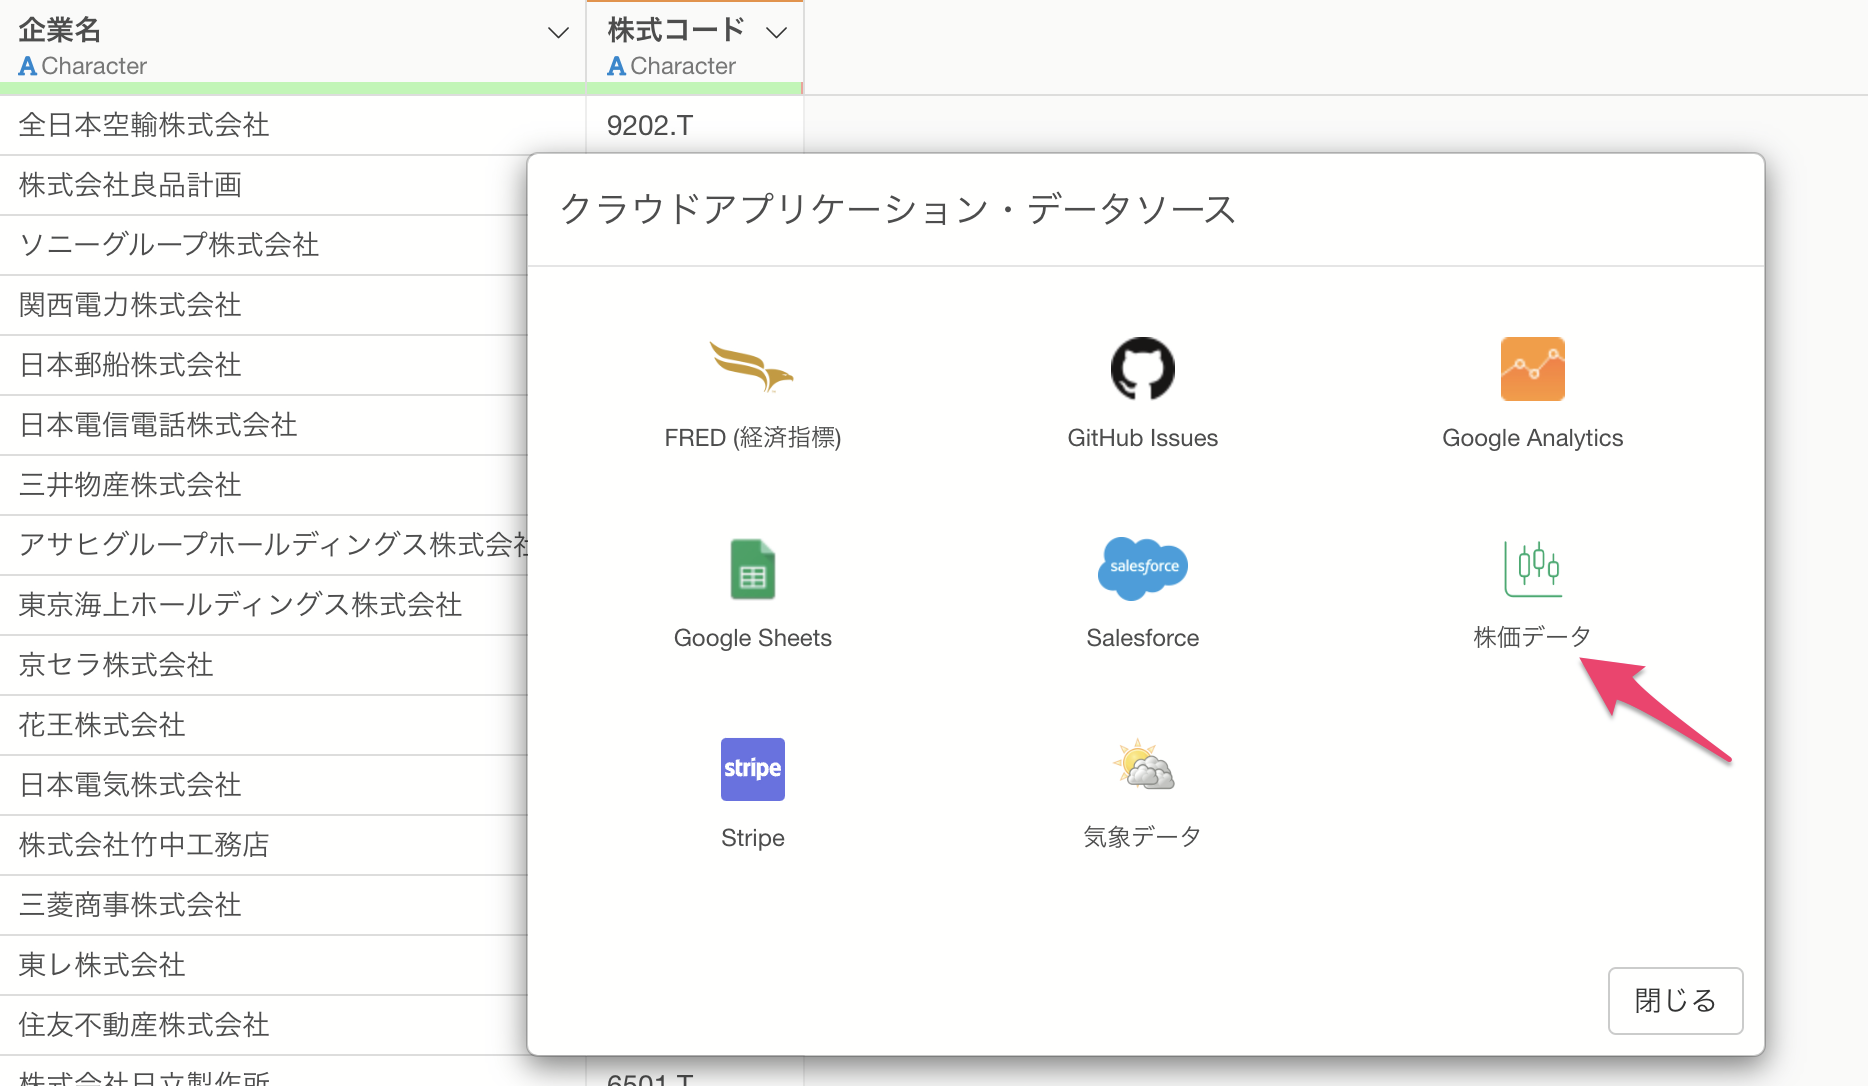Open the 気象データ weather icon

click(x=1142, y=766)
